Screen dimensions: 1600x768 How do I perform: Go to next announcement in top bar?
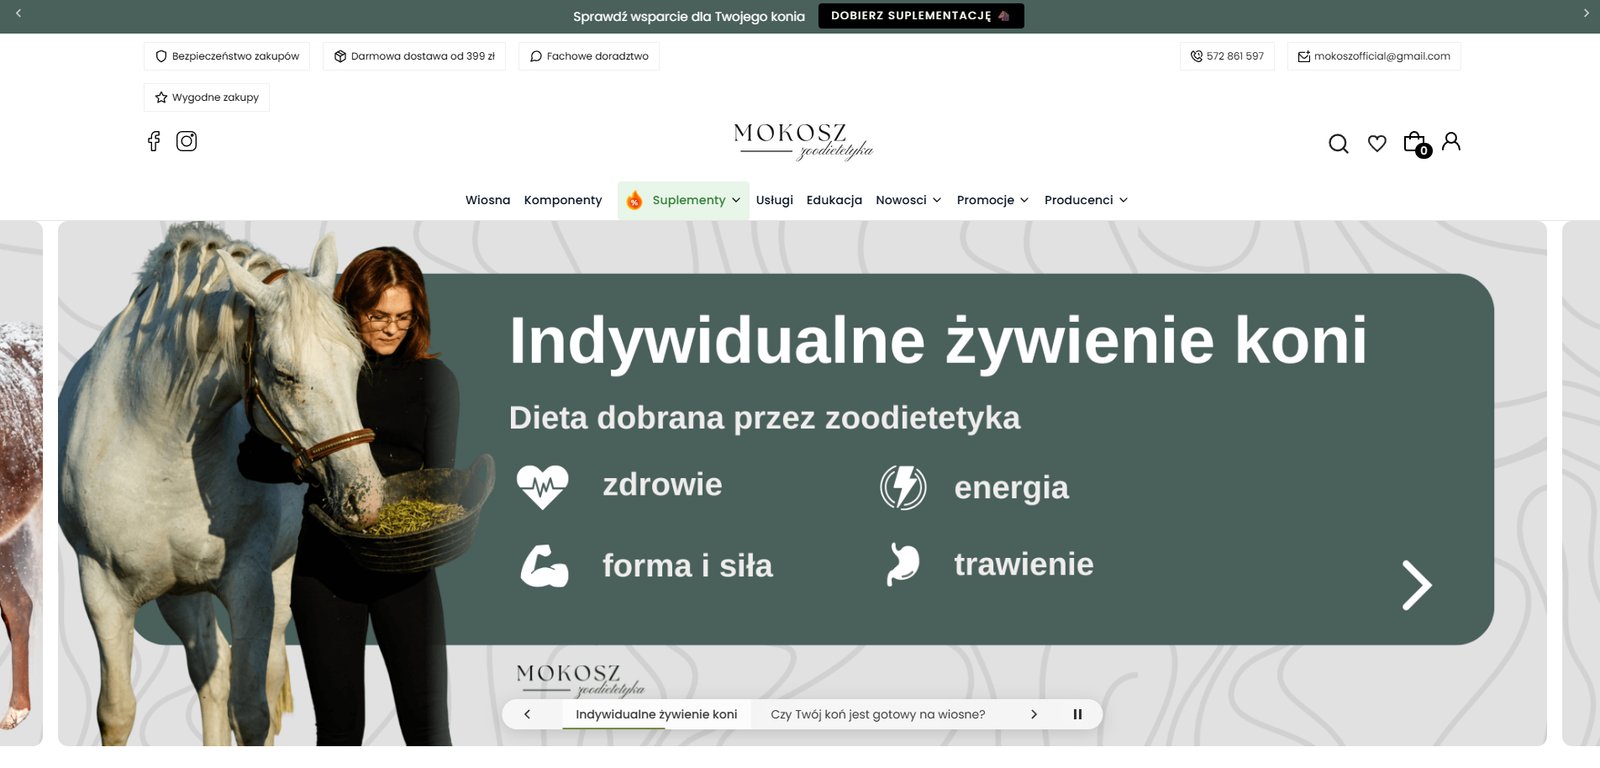(1585, 14)
